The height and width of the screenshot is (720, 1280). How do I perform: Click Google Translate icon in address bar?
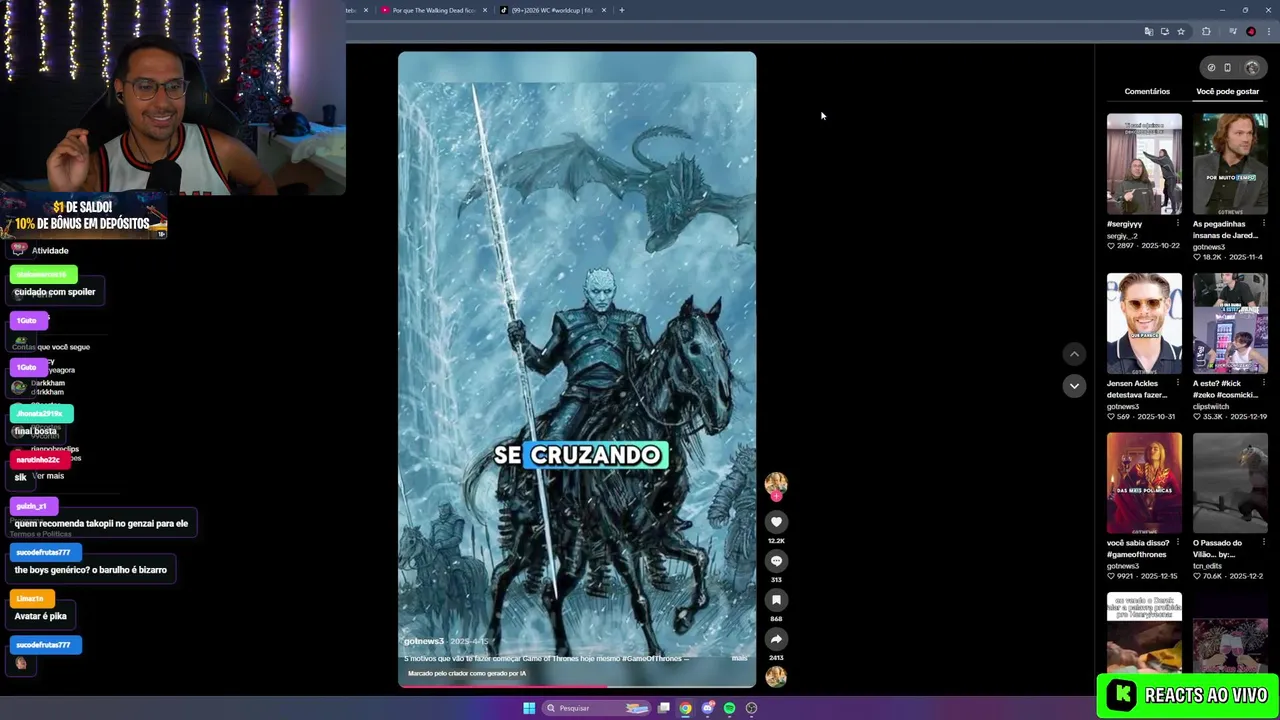click(1148, 32)
